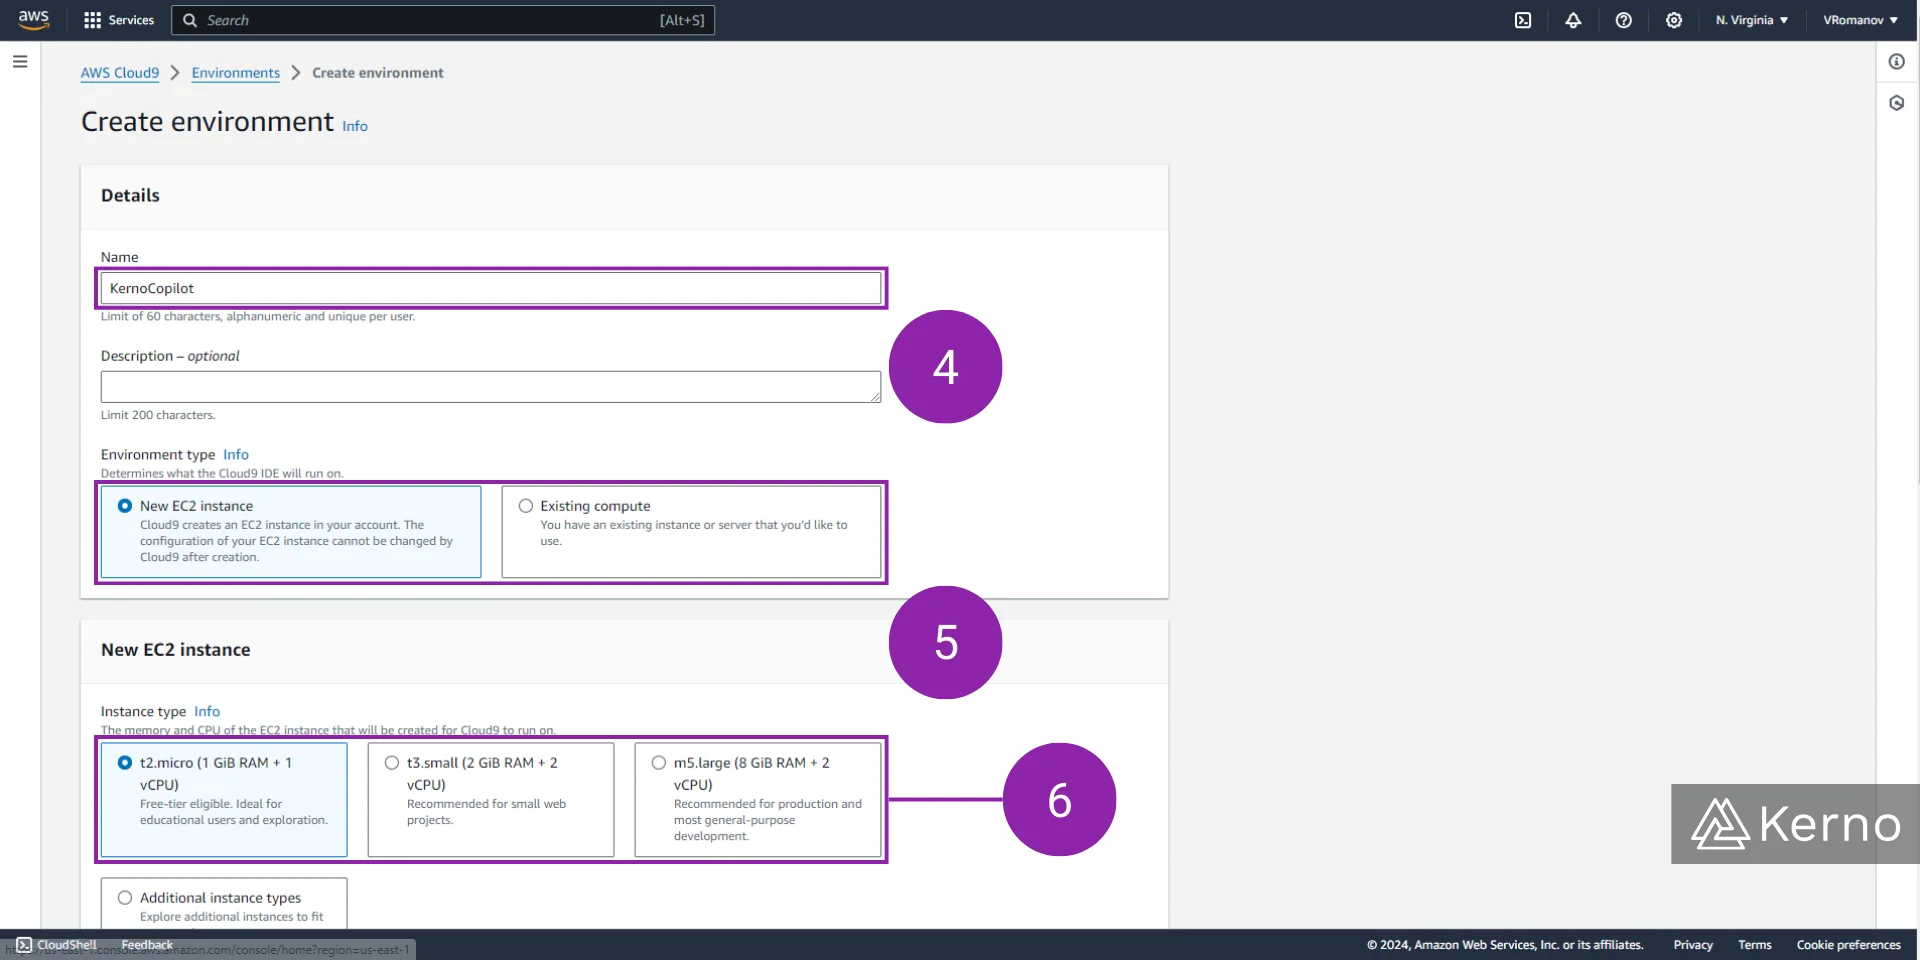Click the Services label in top bar
The width and height of the screenshot is (1920, 960).
[131, 20]
